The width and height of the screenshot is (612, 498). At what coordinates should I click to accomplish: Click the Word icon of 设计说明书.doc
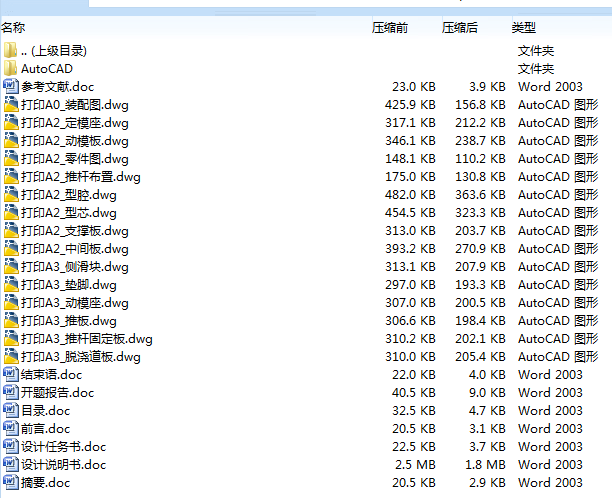click(11, 464)
